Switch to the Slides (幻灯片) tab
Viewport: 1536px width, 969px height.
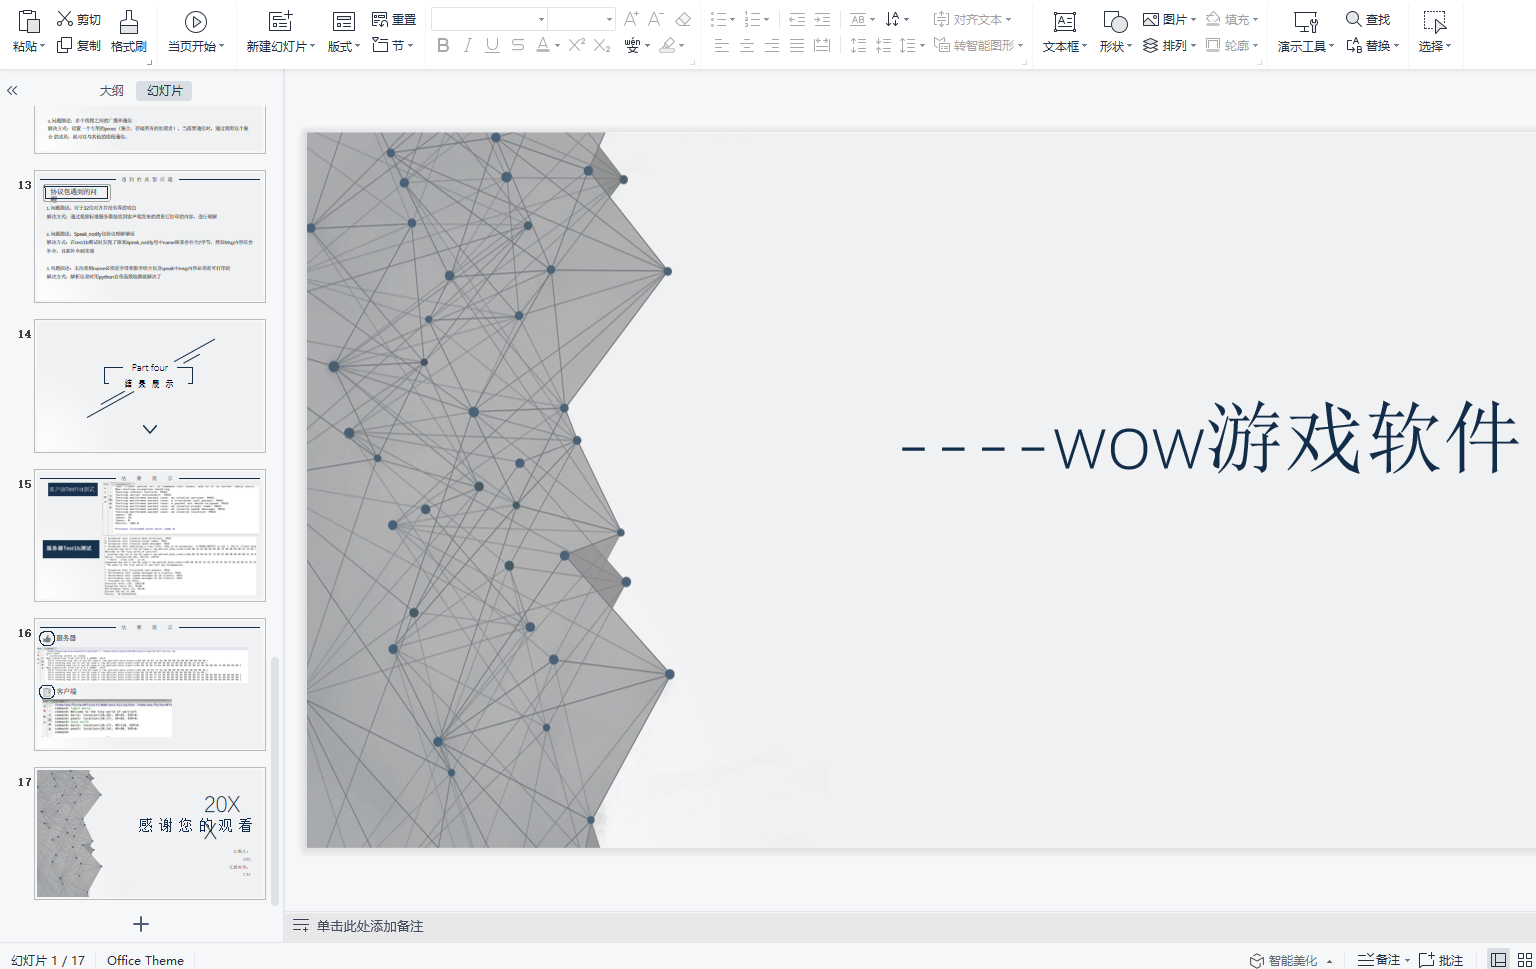(x=165, y=90)
